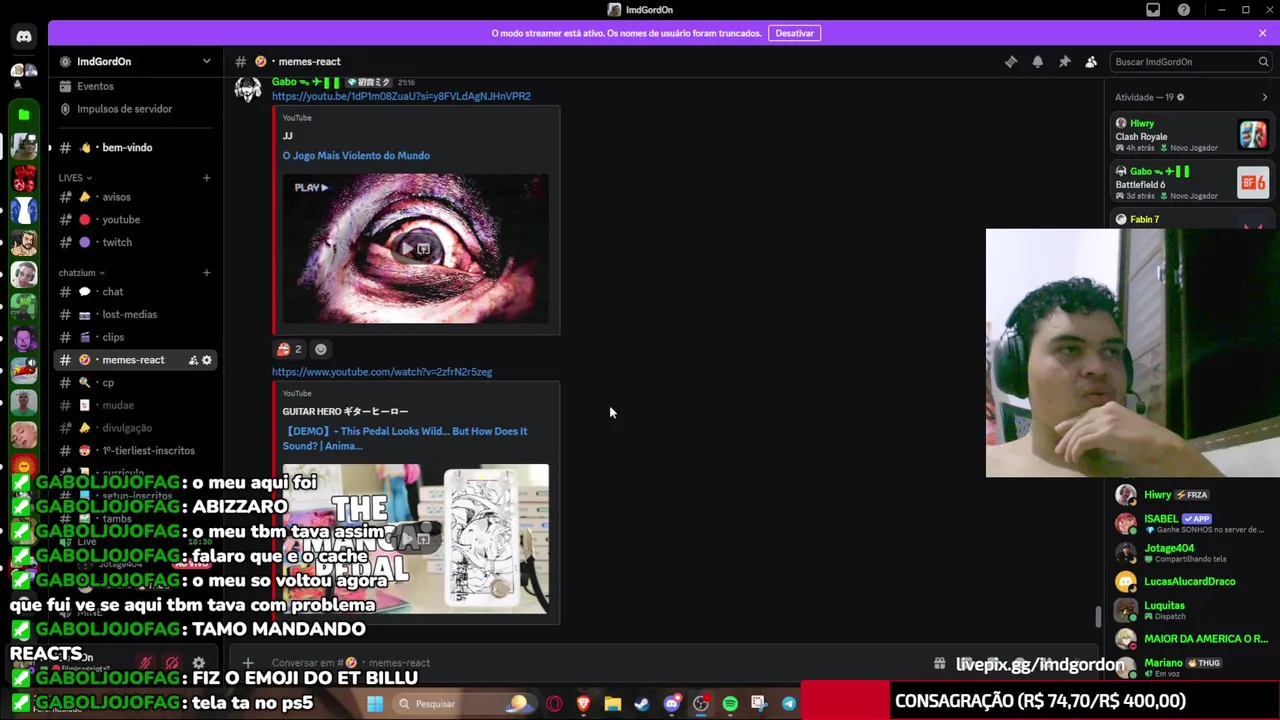Open Battlefield 6 game thumbnail
This screenshot has height=720, width=1280.
pyautogui.click(x=1253, y=182)
